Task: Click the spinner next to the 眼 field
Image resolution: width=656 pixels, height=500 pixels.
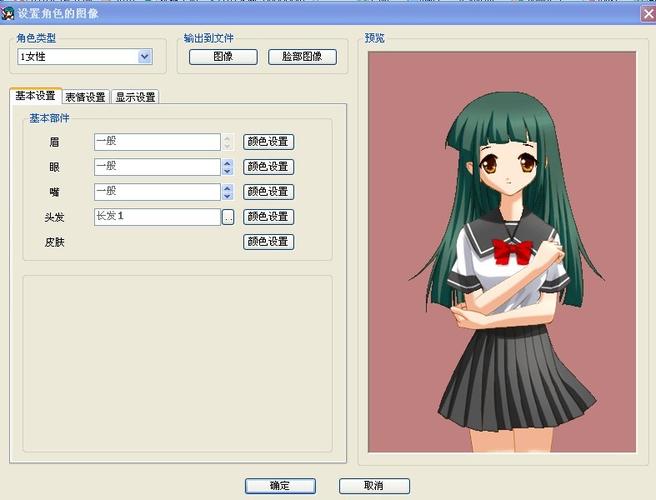Action: pyautogui.click(x=227, y=167)
